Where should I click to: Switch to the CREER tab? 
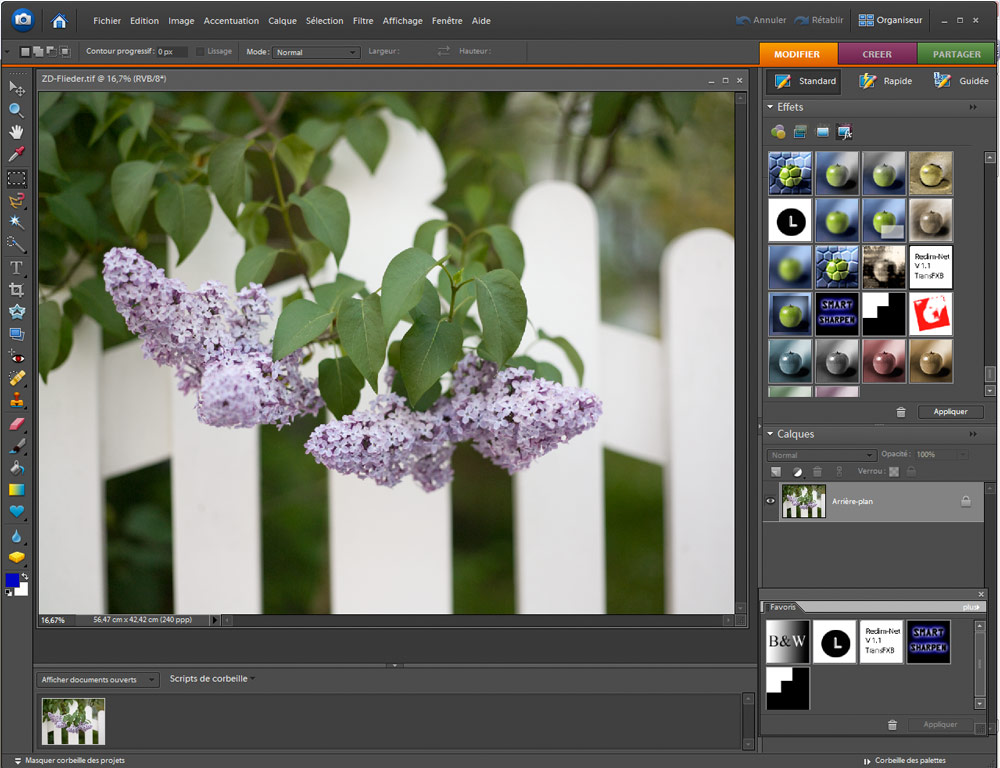pos(877,54)
